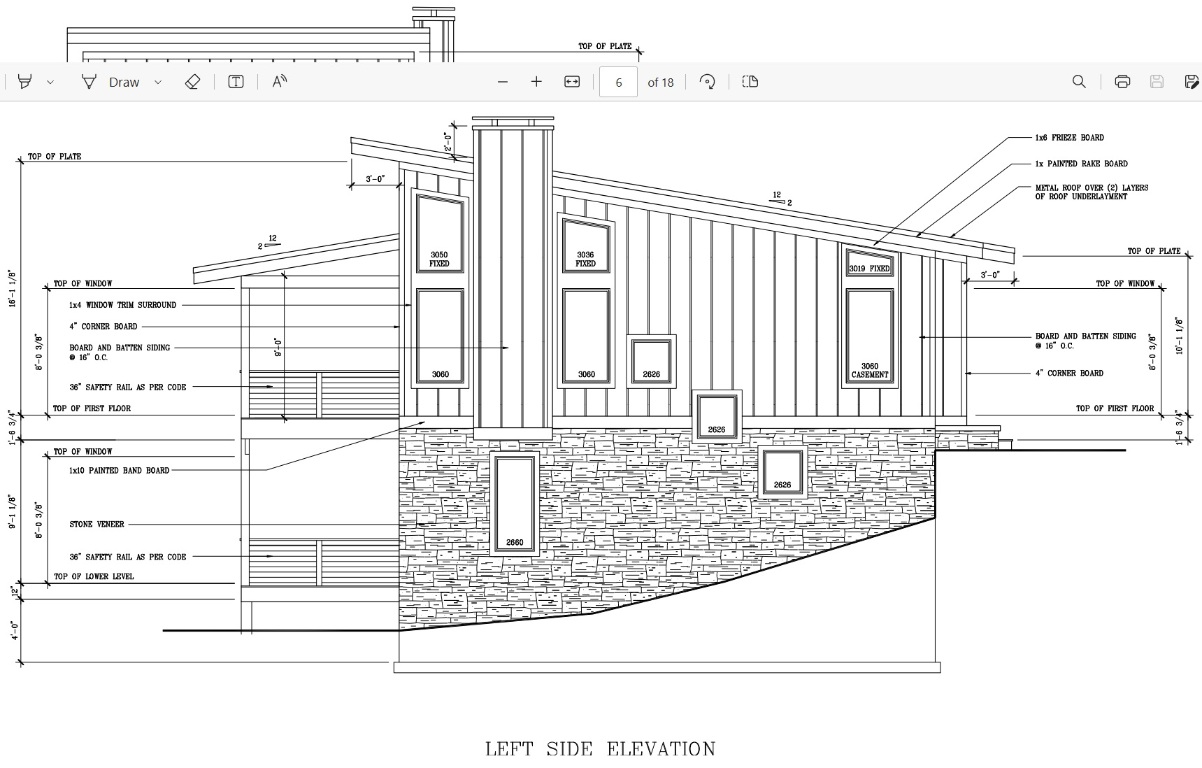Select the Highlight tool

[24, 82]
